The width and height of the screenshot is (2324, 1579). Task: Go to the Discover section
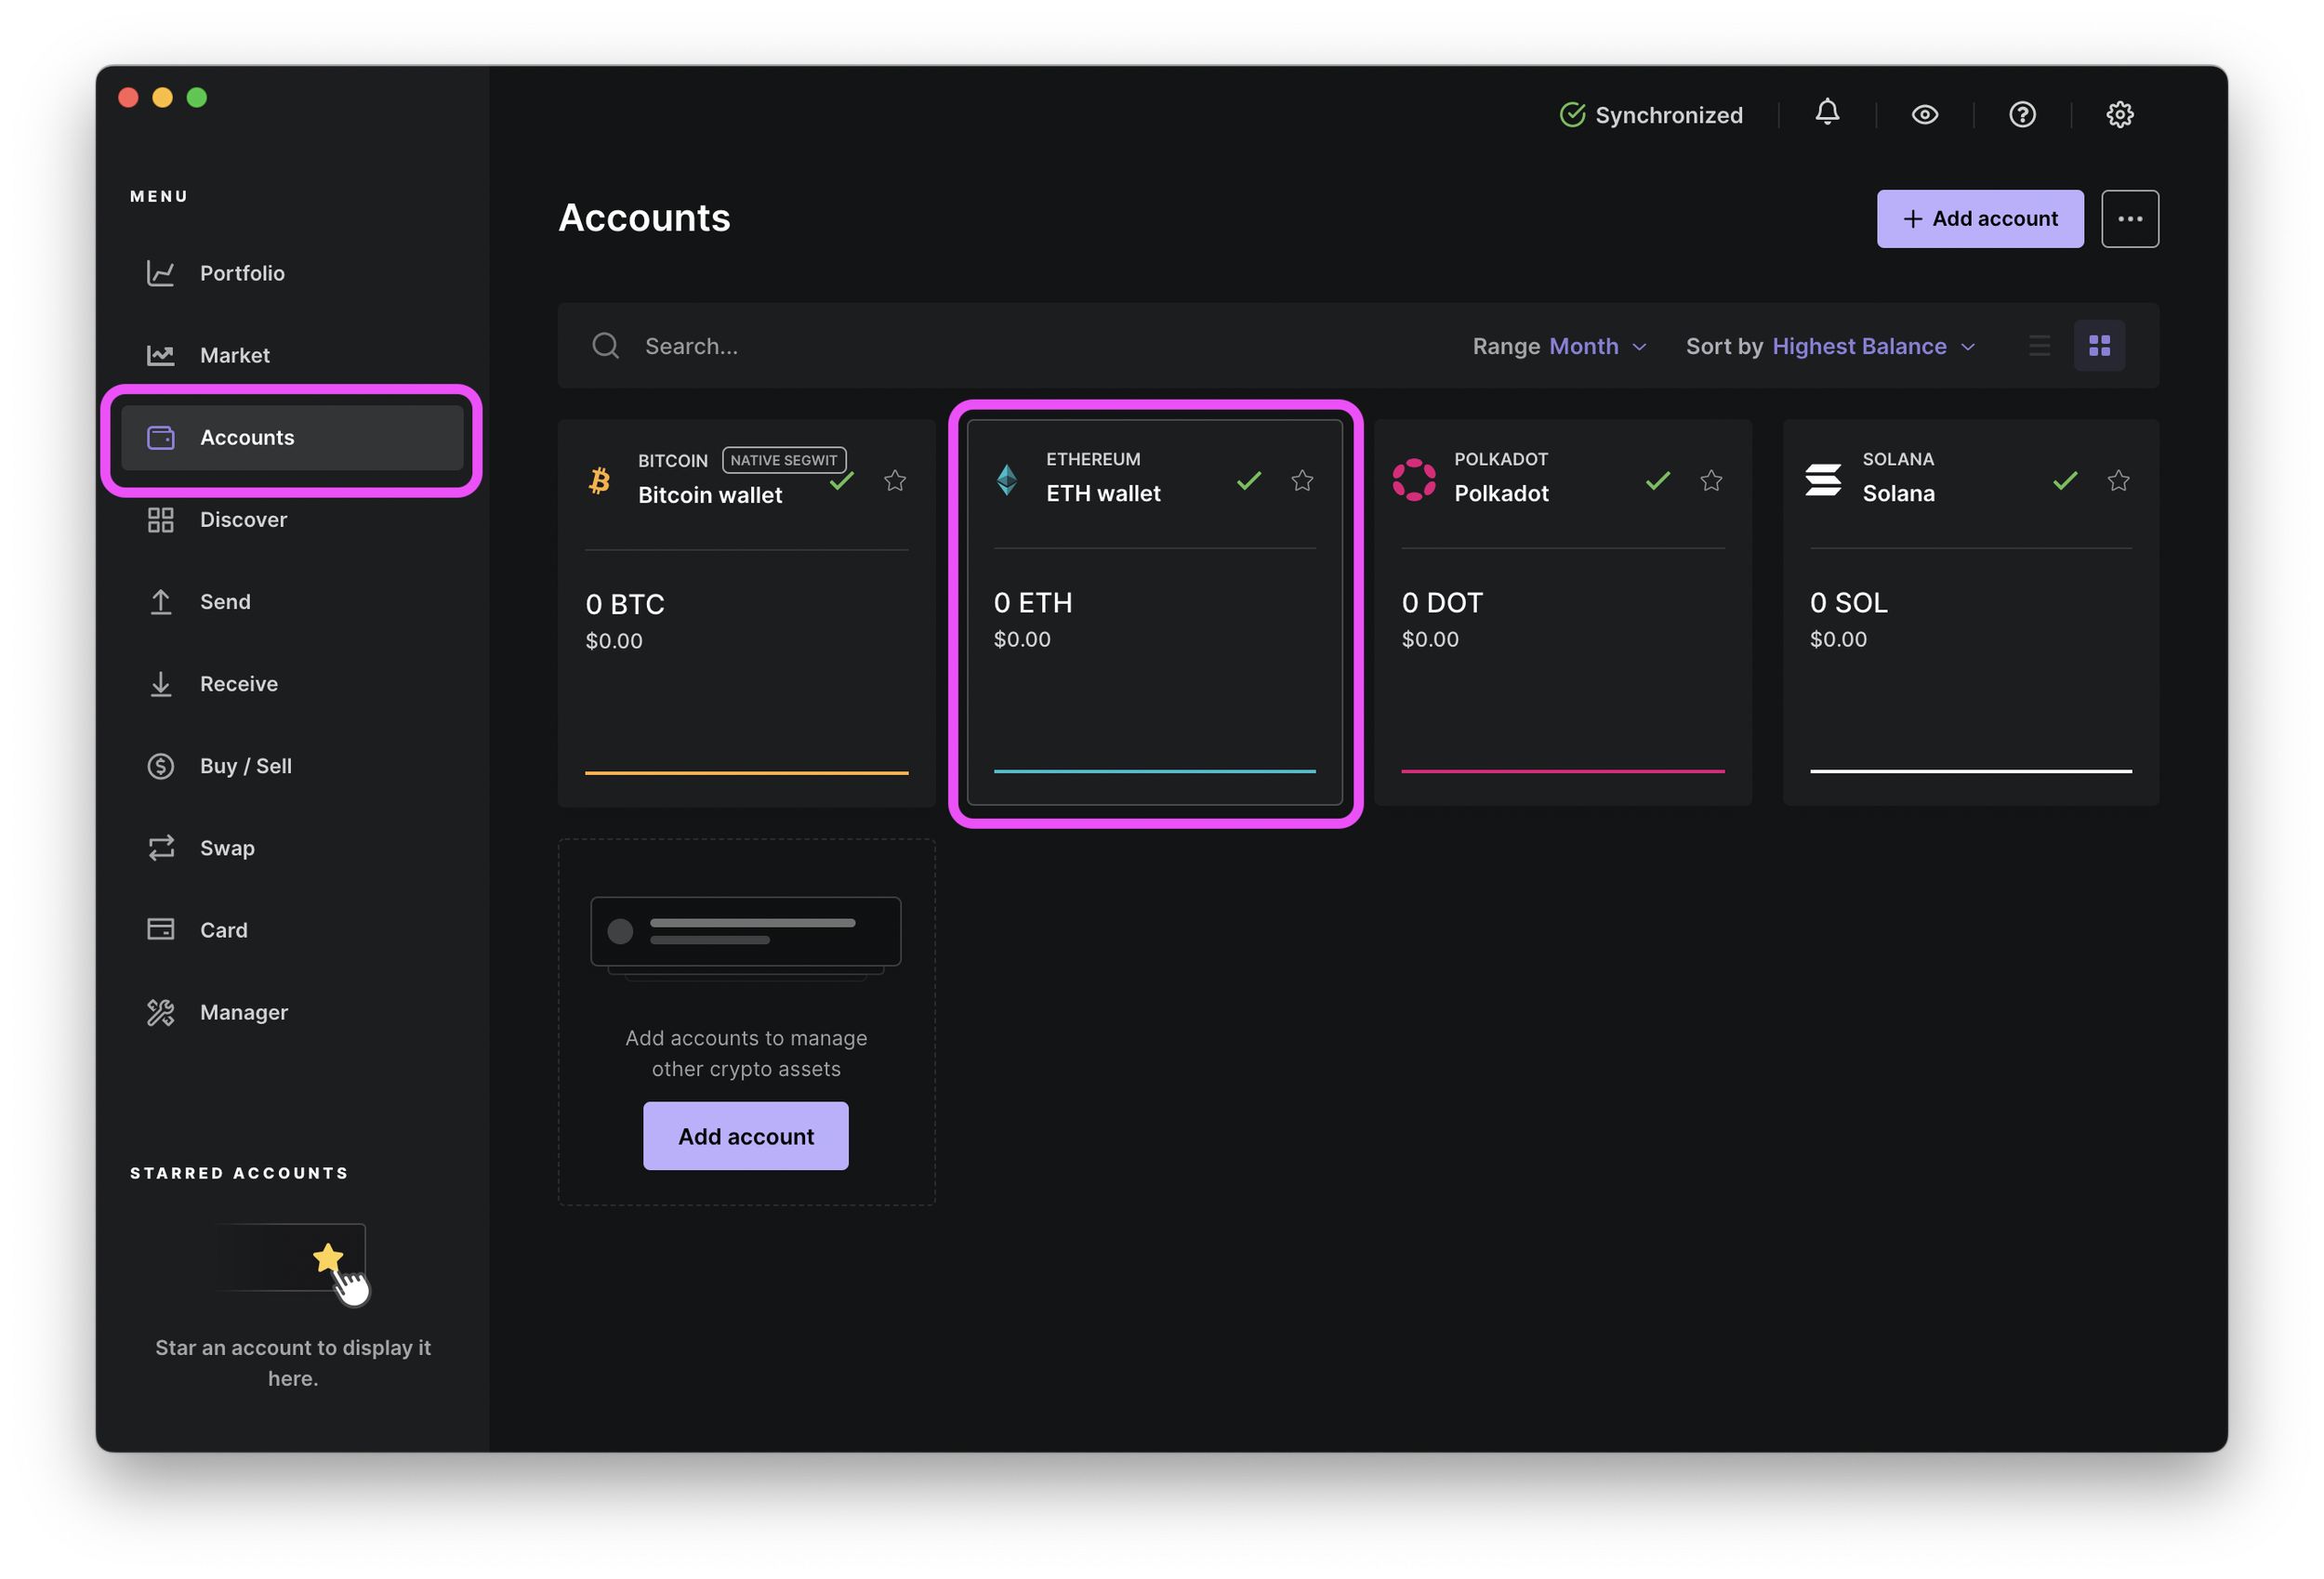point(161,519)
